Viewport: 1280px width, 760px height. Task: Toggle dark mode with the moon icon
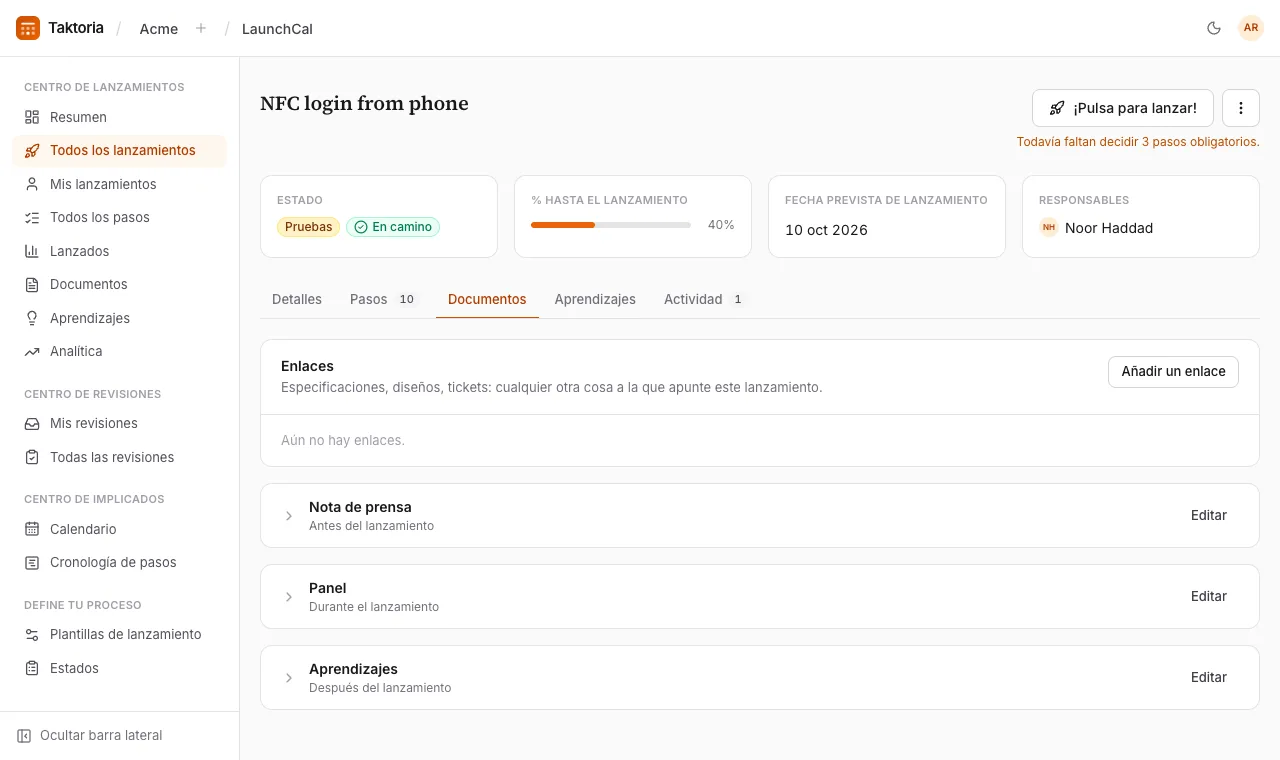tap(1214, 28)
